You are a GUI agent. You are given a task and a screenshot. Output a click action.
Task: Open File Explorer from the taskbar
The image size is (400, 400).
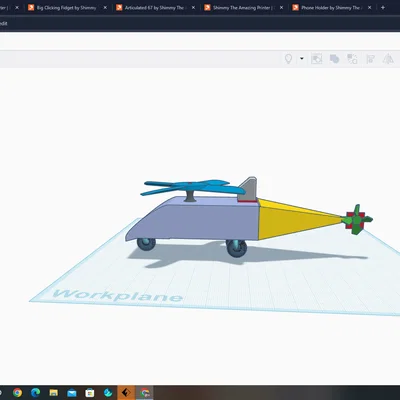(54, 393)
